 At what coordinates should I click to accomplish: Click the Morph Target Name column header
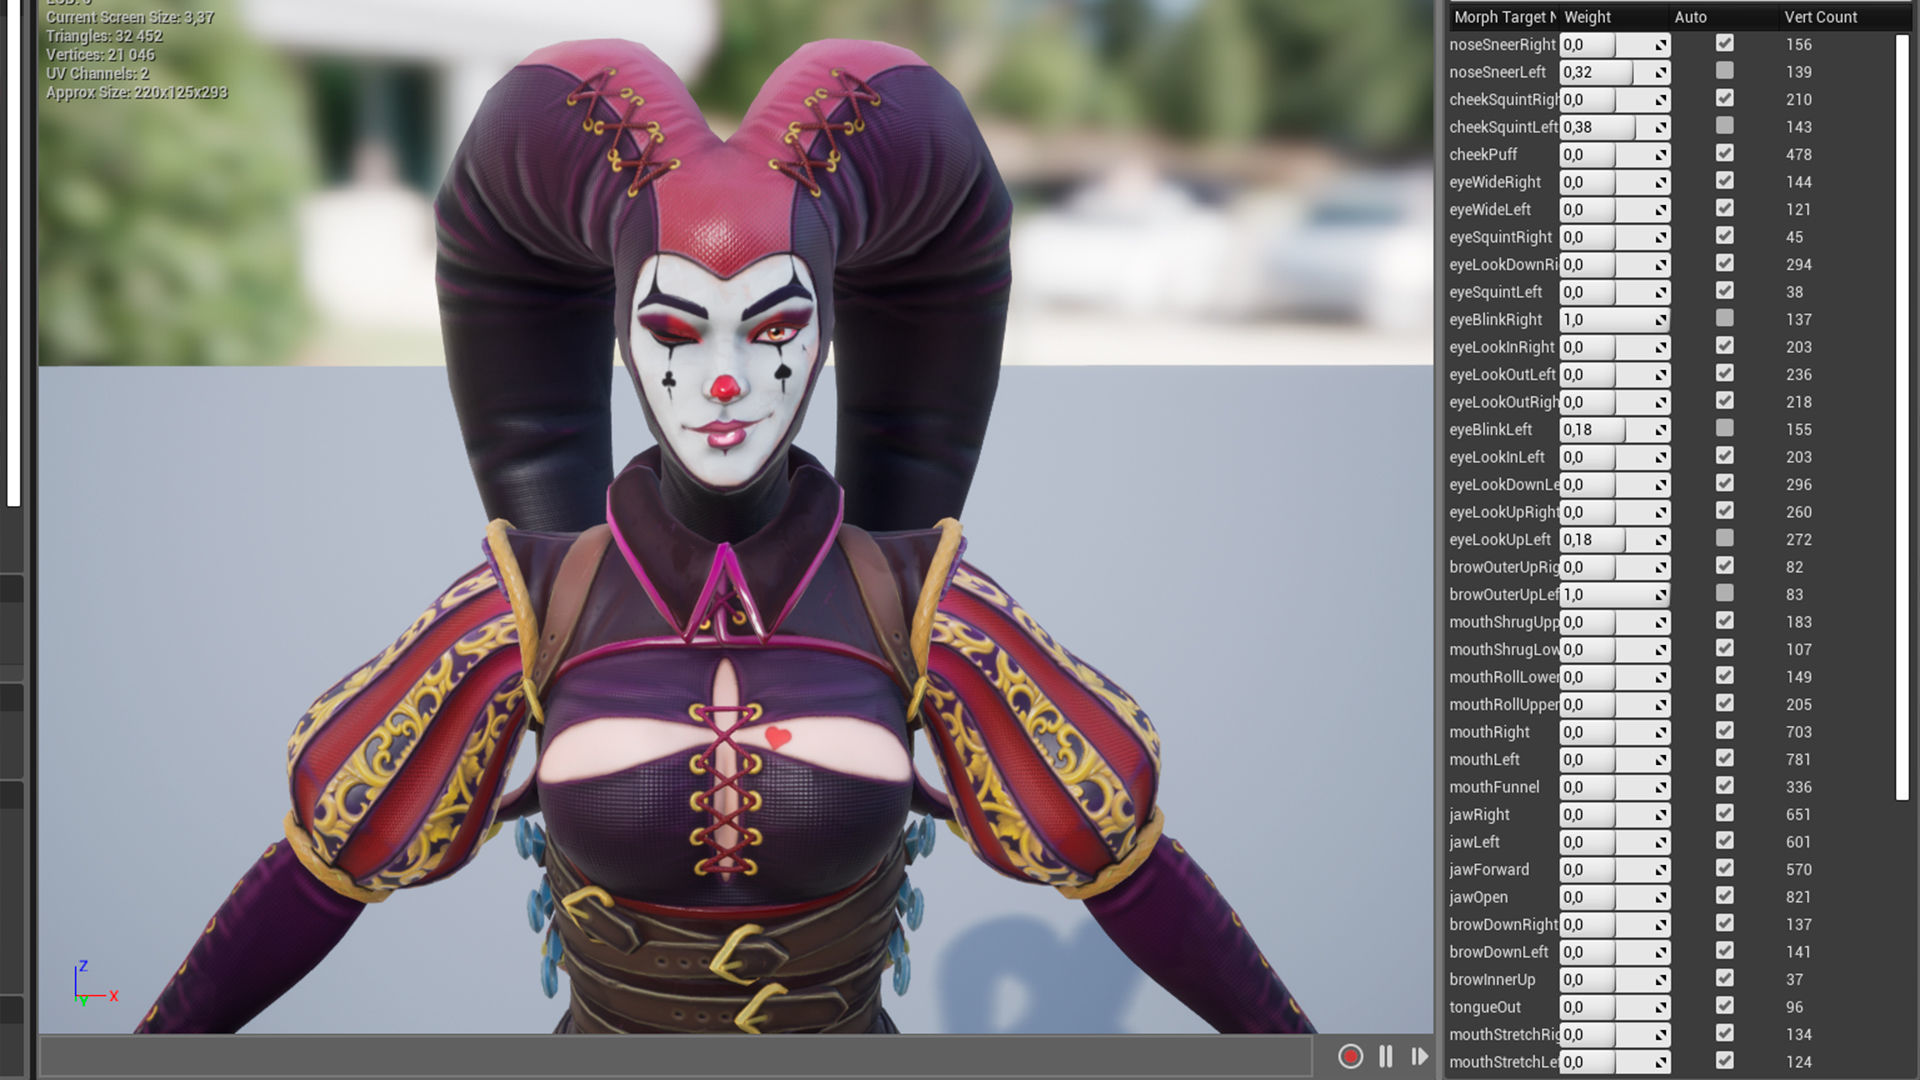tap(1503, 17)
